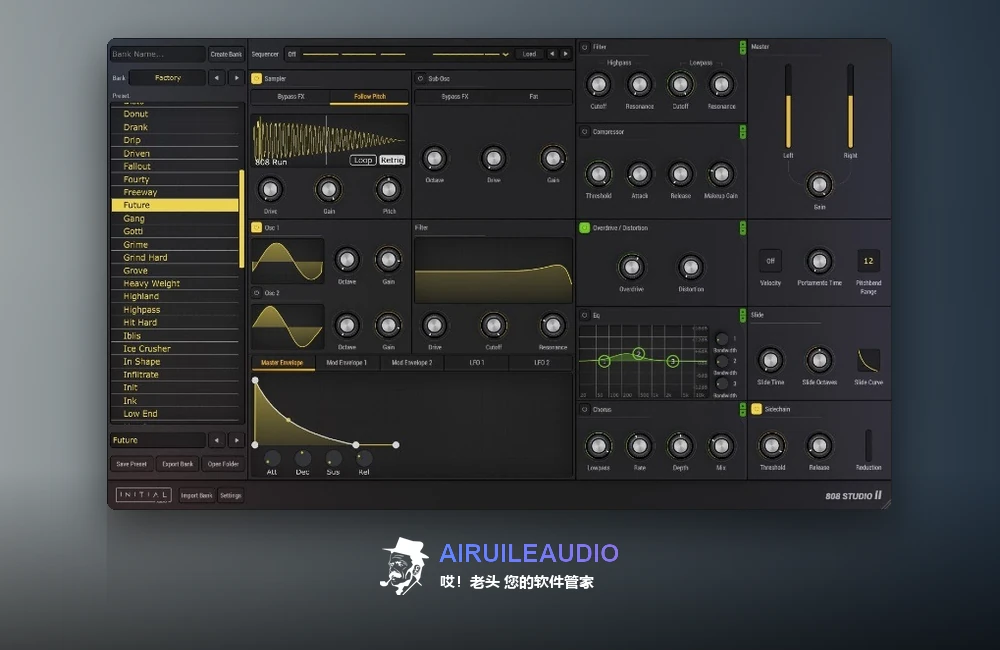Switch to the LFO 2 tab
This screenshot has width=1000, height=650.
[541, 363]
